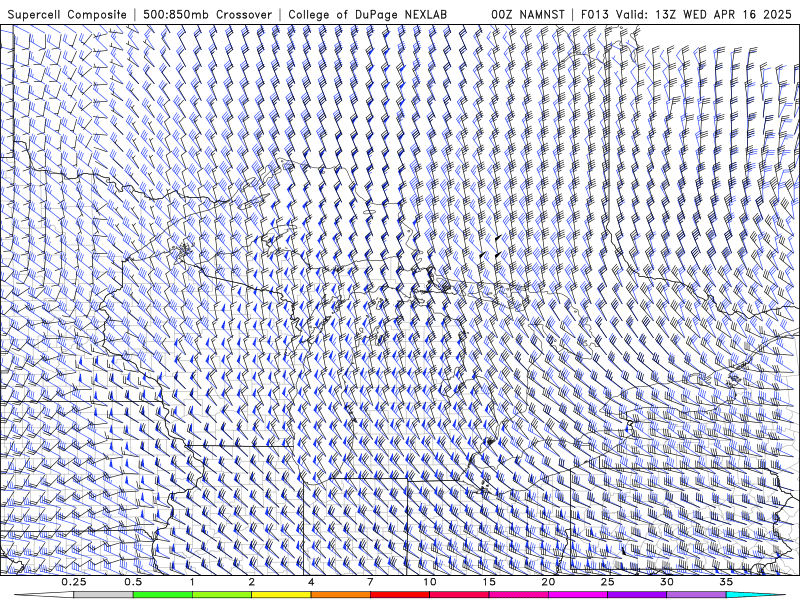Click the legend value 25

[x=607, y=582]
